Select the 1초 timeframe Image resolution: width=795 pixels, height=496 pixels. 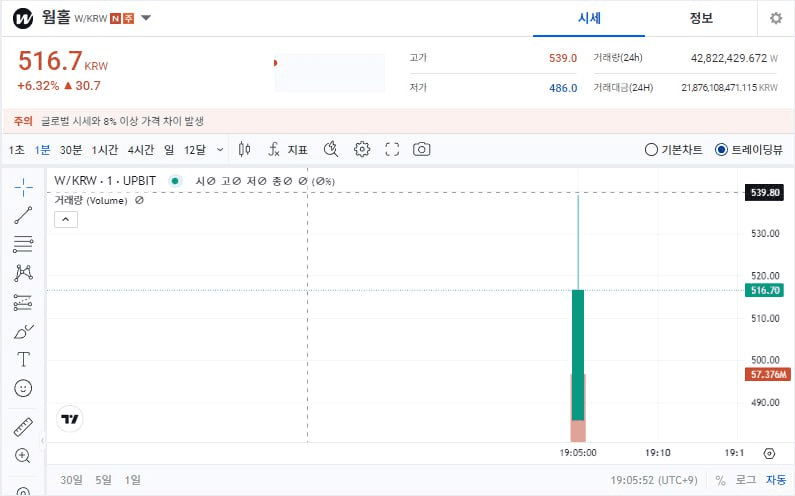(x=16, y=150)
